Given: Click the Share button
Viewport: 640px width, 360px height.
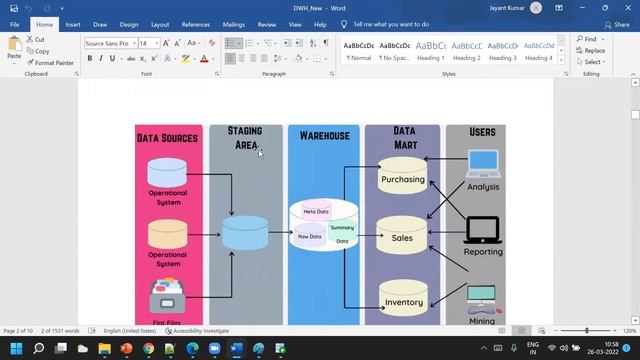Looking at the screenshot, I should (617, 24).
